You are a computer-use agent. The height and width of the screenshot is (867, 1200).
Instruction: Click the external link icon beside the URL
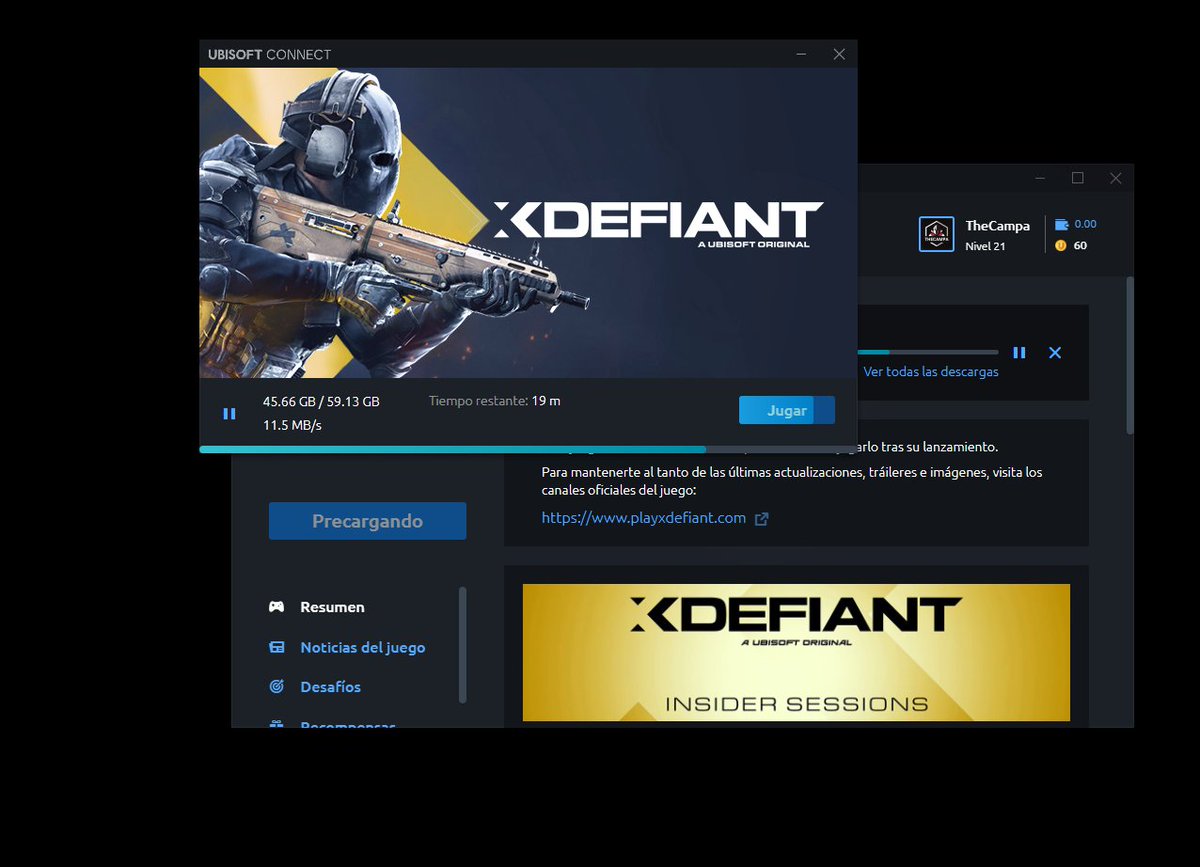761,519
